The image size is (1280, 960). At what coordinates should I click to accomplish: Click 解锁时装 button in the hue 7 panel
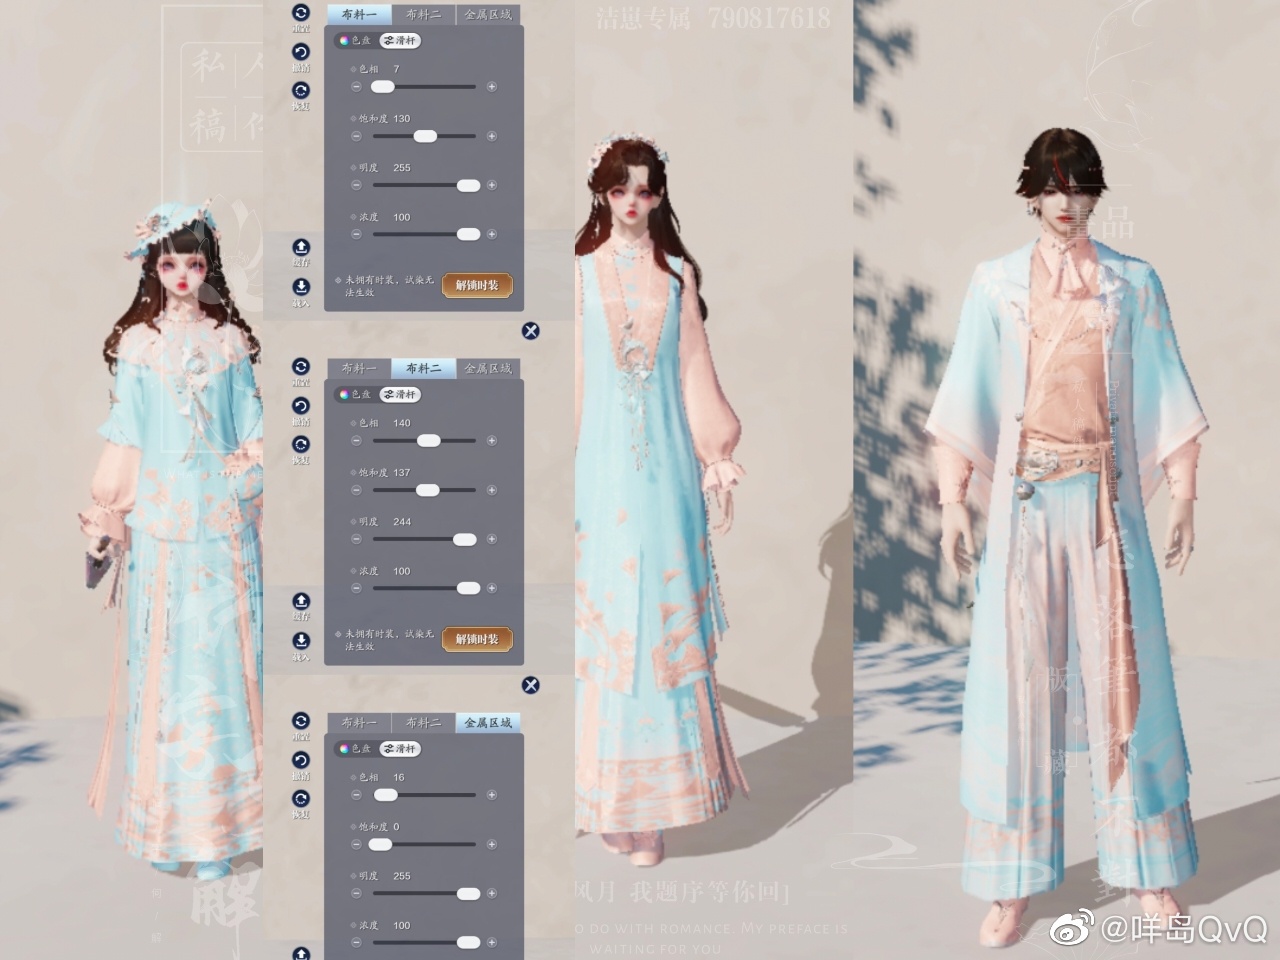click(477, 285)
